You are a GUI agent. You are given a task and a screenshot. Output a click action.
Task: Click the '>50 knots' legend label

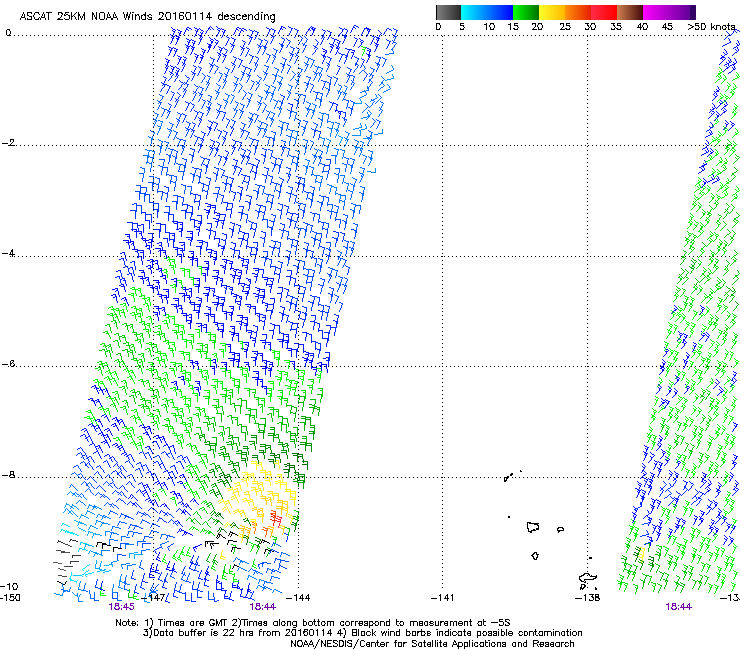point(711,27)
